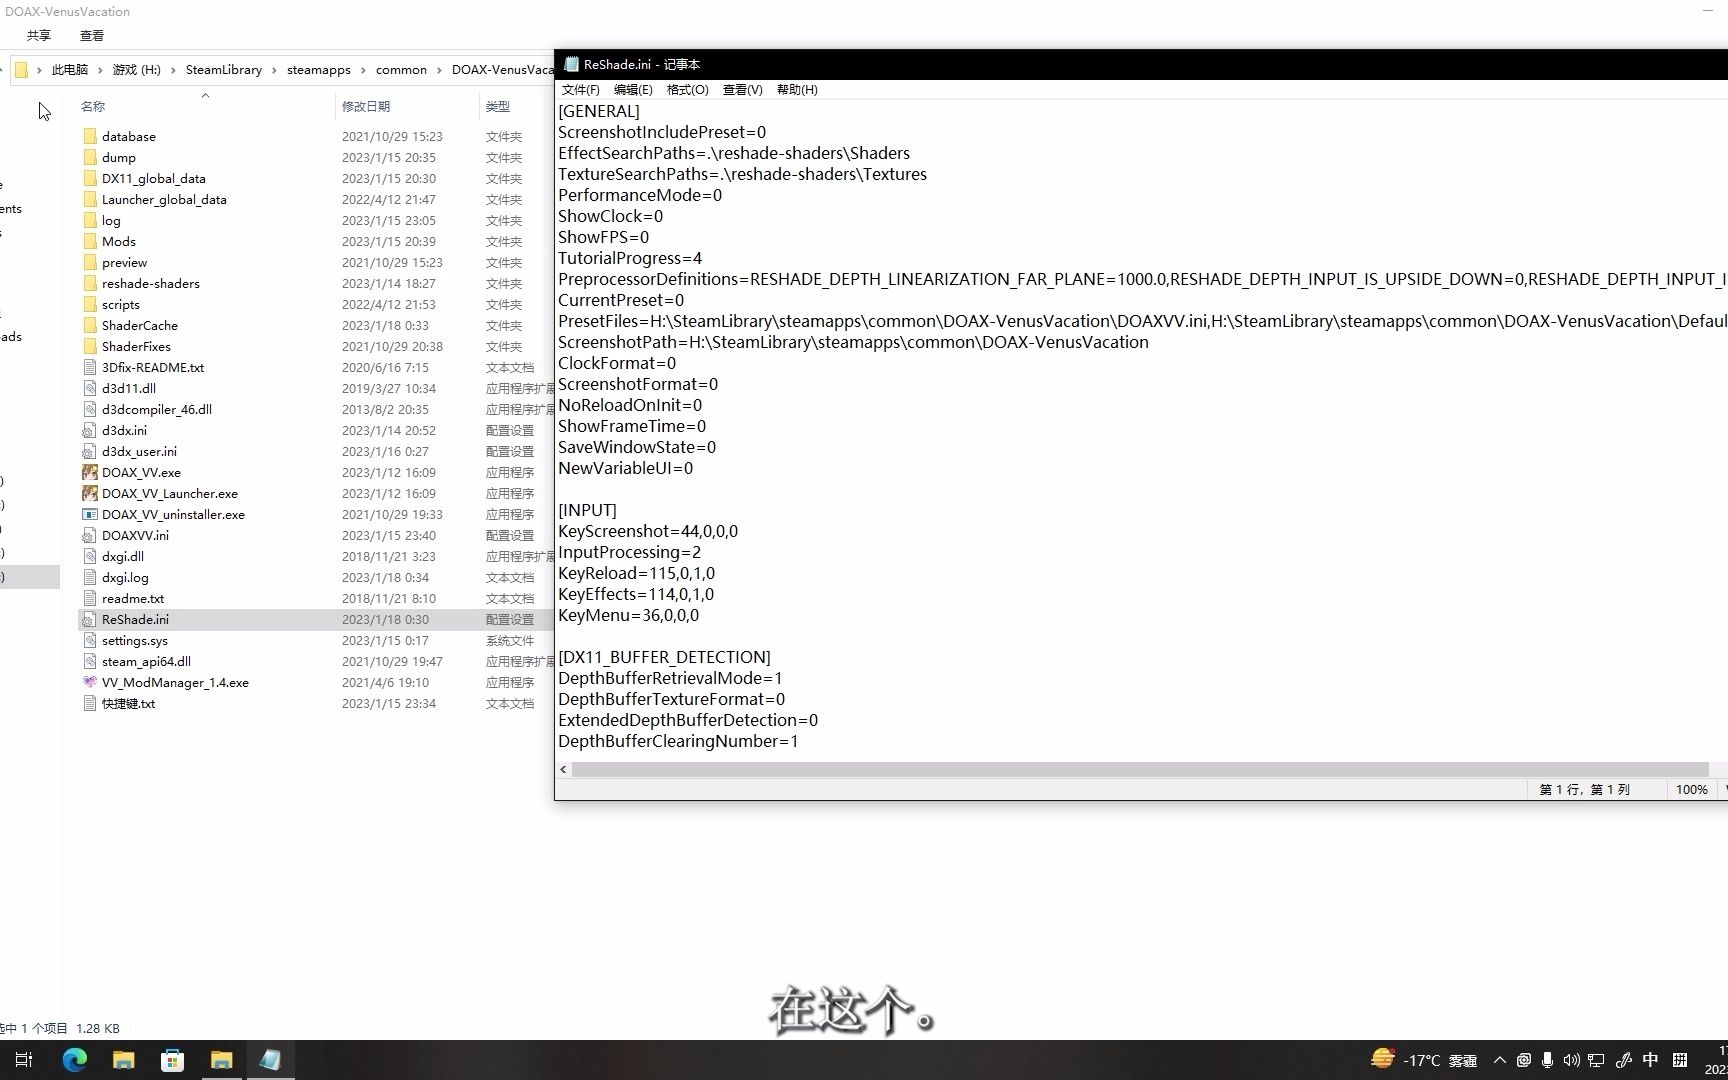This screenshot has height=1080, width=1728.
Task: Select DX11_global_data folder icon
Action: point(90,178)
